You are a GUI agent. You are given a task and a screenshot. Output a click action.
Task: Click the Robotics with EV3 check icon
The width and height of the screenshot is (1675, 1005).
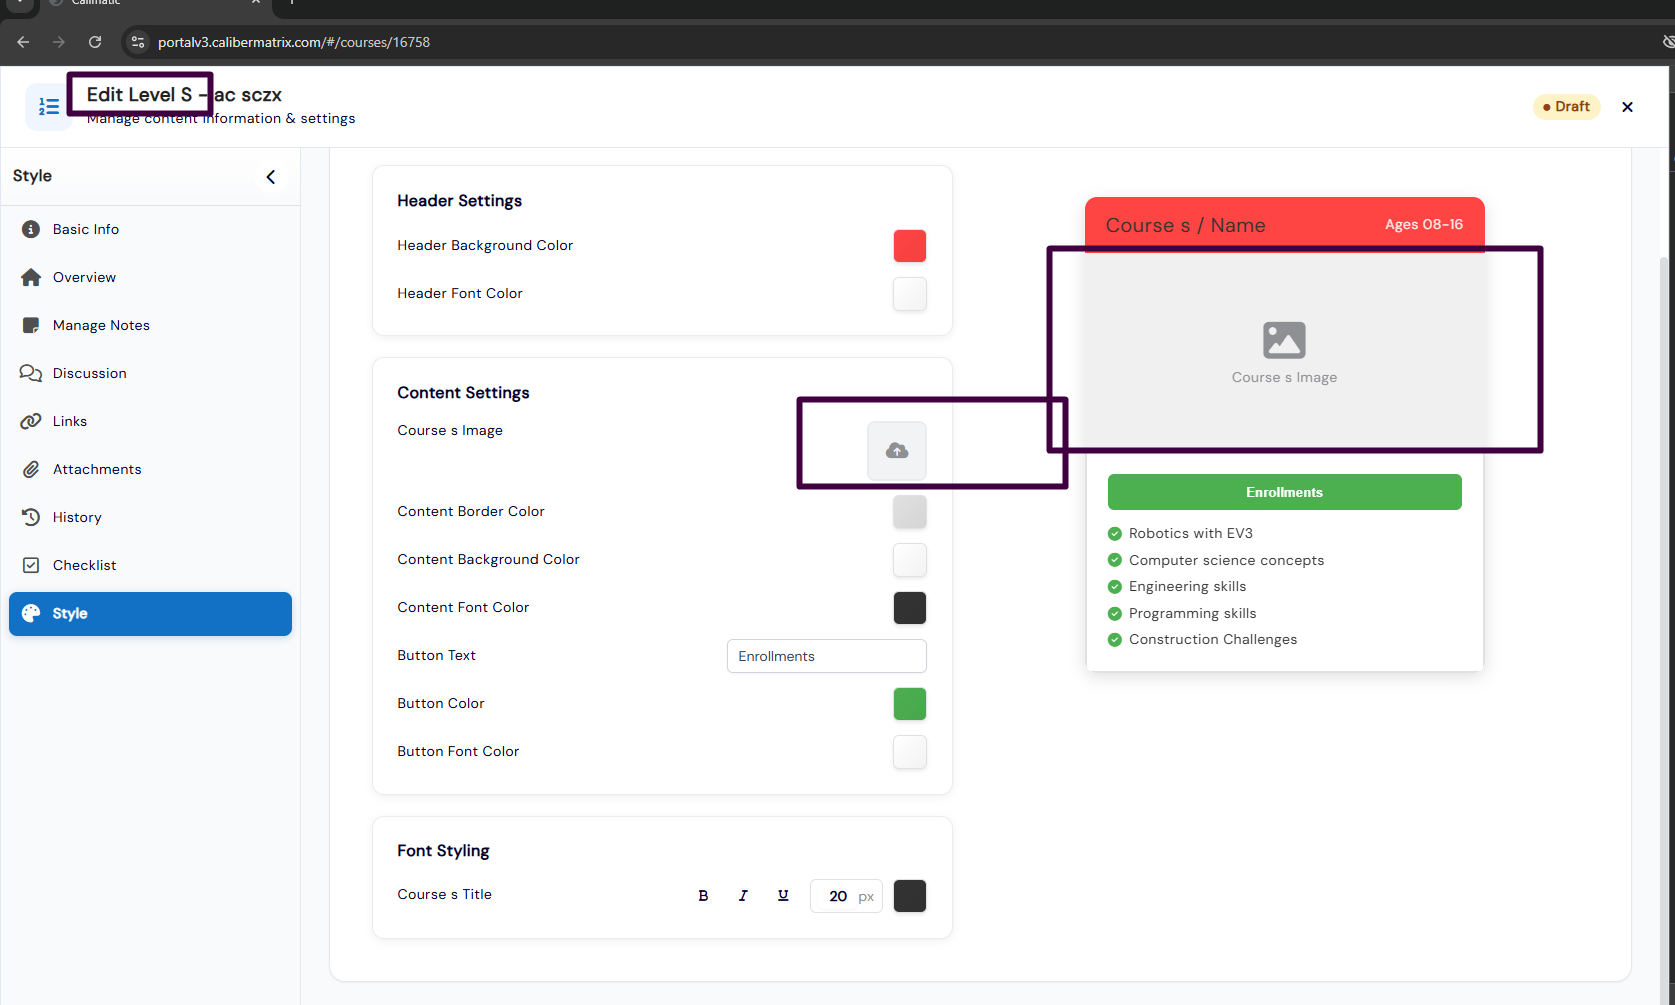pyautogui.click(x=1115, y=534)
